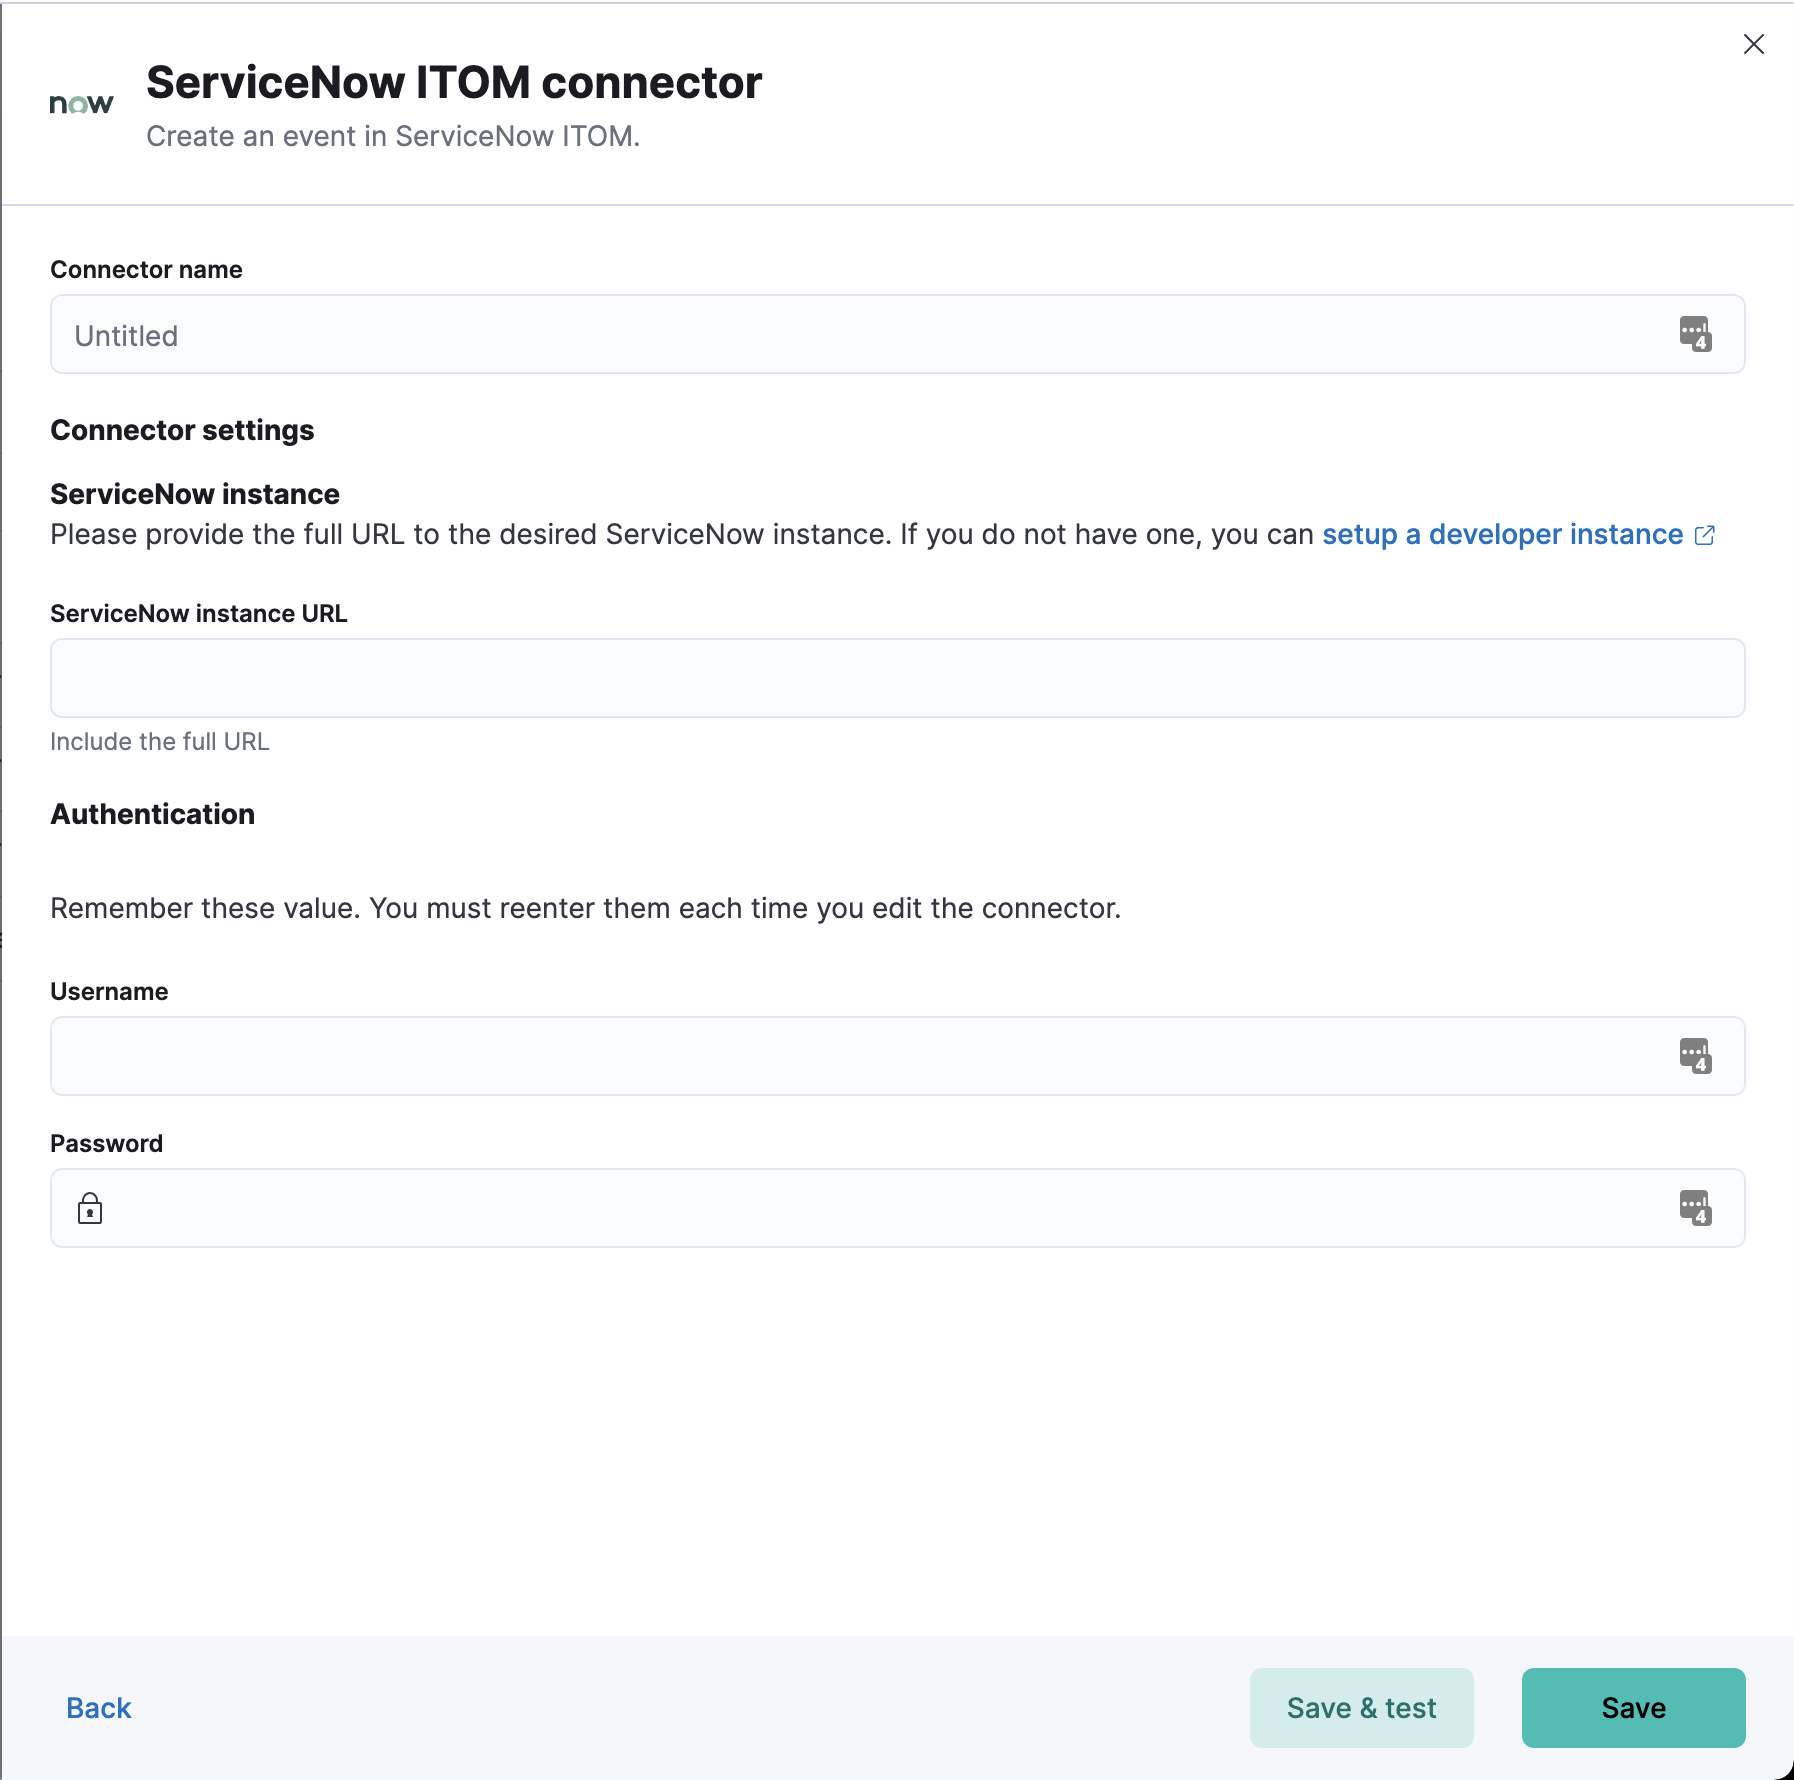1794x1780 pixels.
Task: Open the setup a developer instance link
Action: [x=1501, y=535]
